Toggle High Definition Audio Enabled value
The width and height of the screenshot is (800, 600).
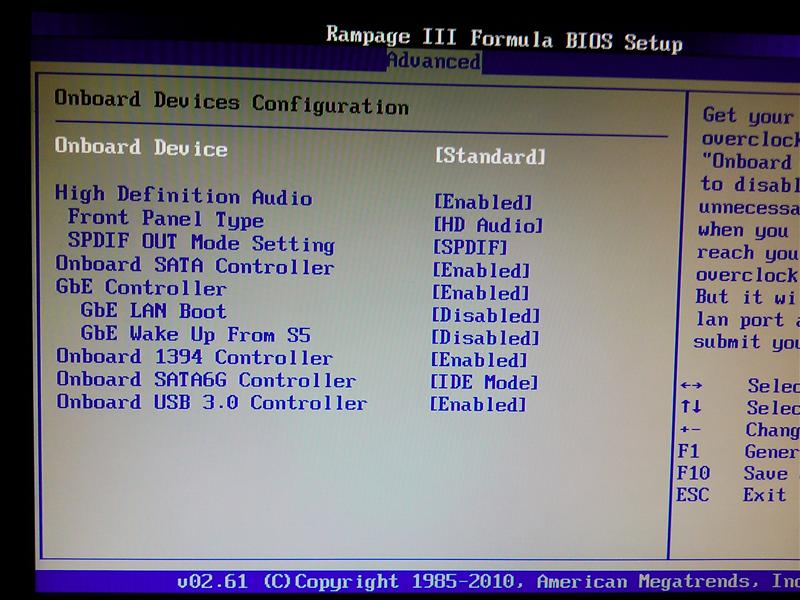coord(482,202)
